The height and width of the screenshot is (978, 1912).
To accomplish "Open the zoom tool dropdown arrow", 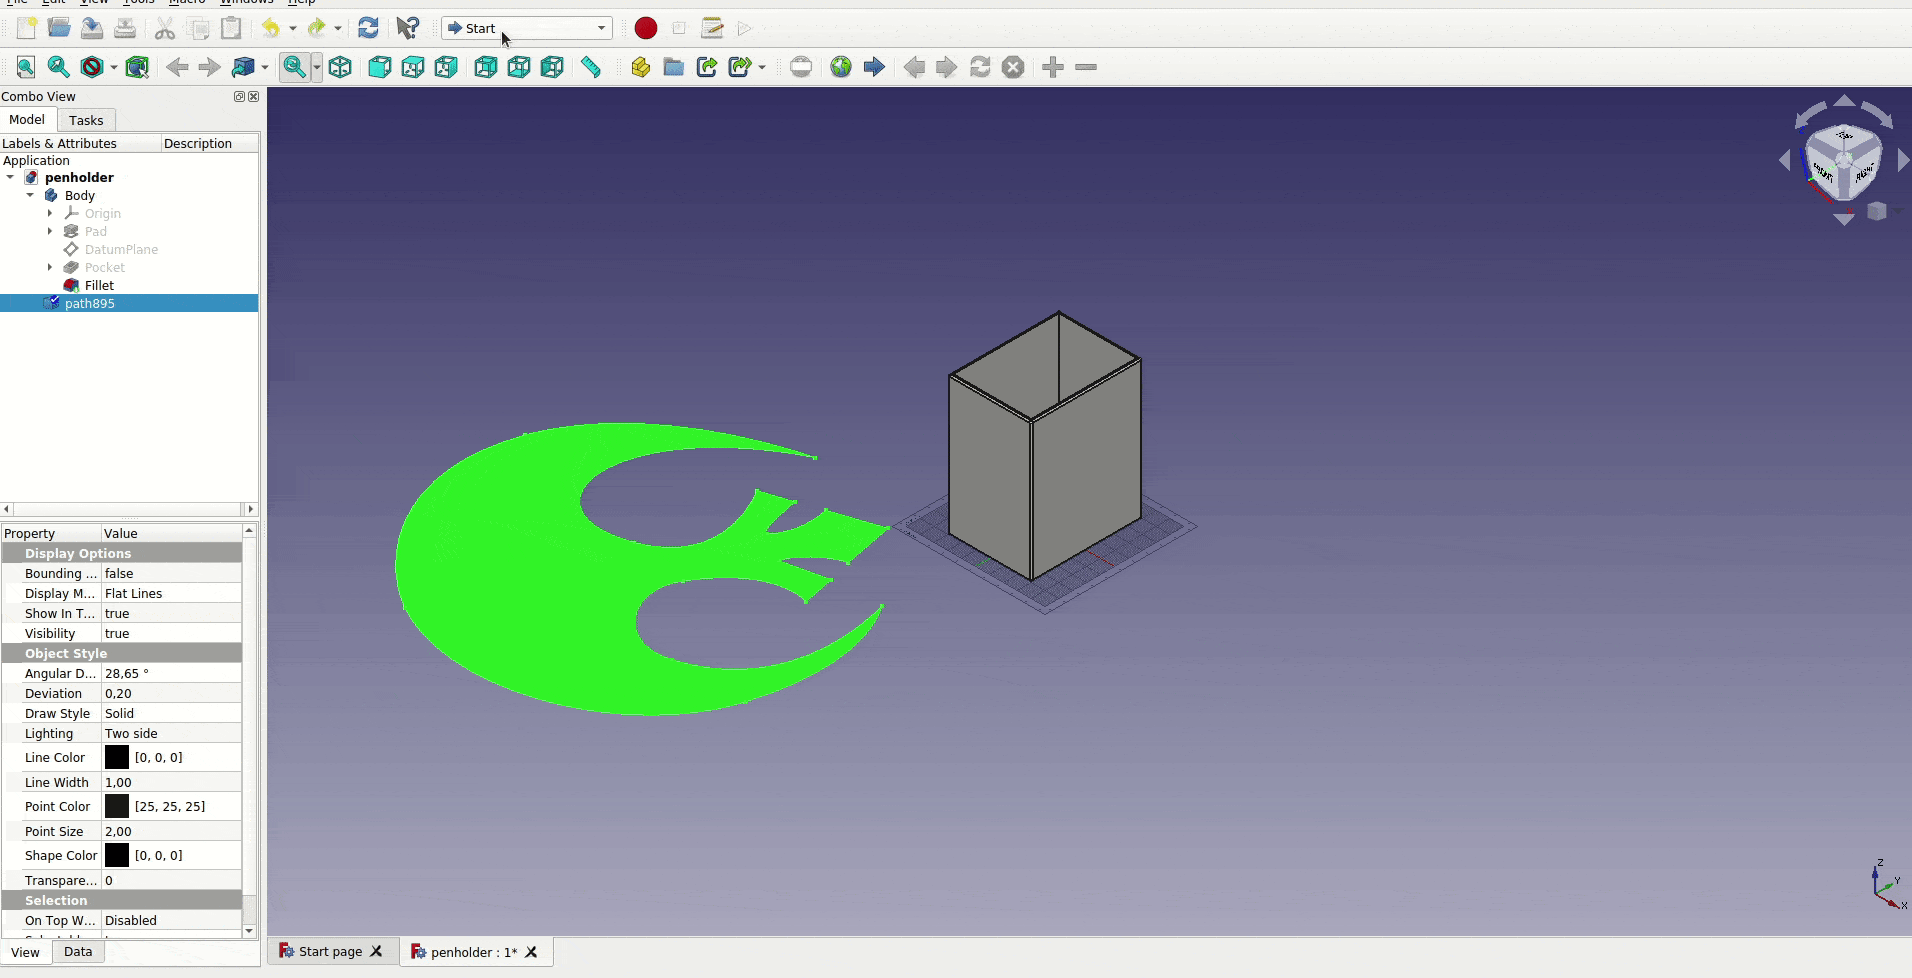I will point(317,67).
